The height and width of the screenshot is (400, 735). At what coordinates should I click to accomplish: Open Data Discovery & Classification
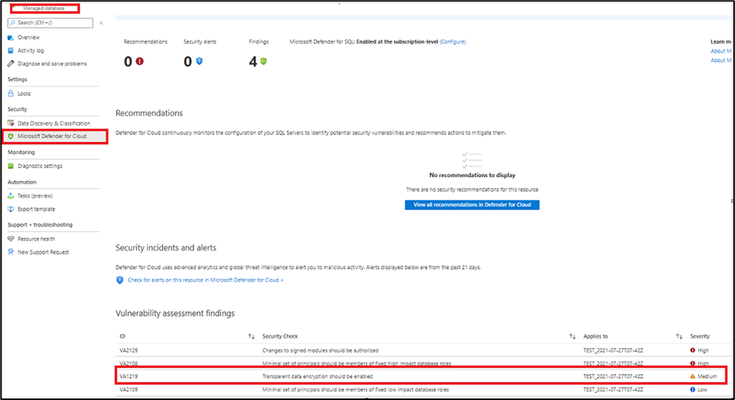[x=54, y=123]
